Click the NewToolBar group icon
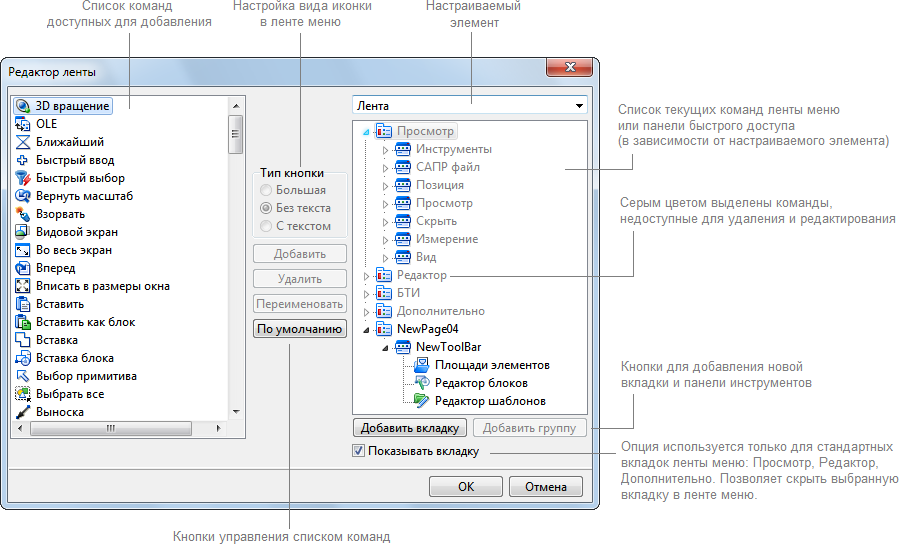899x544 pixels. pos(403,347)
